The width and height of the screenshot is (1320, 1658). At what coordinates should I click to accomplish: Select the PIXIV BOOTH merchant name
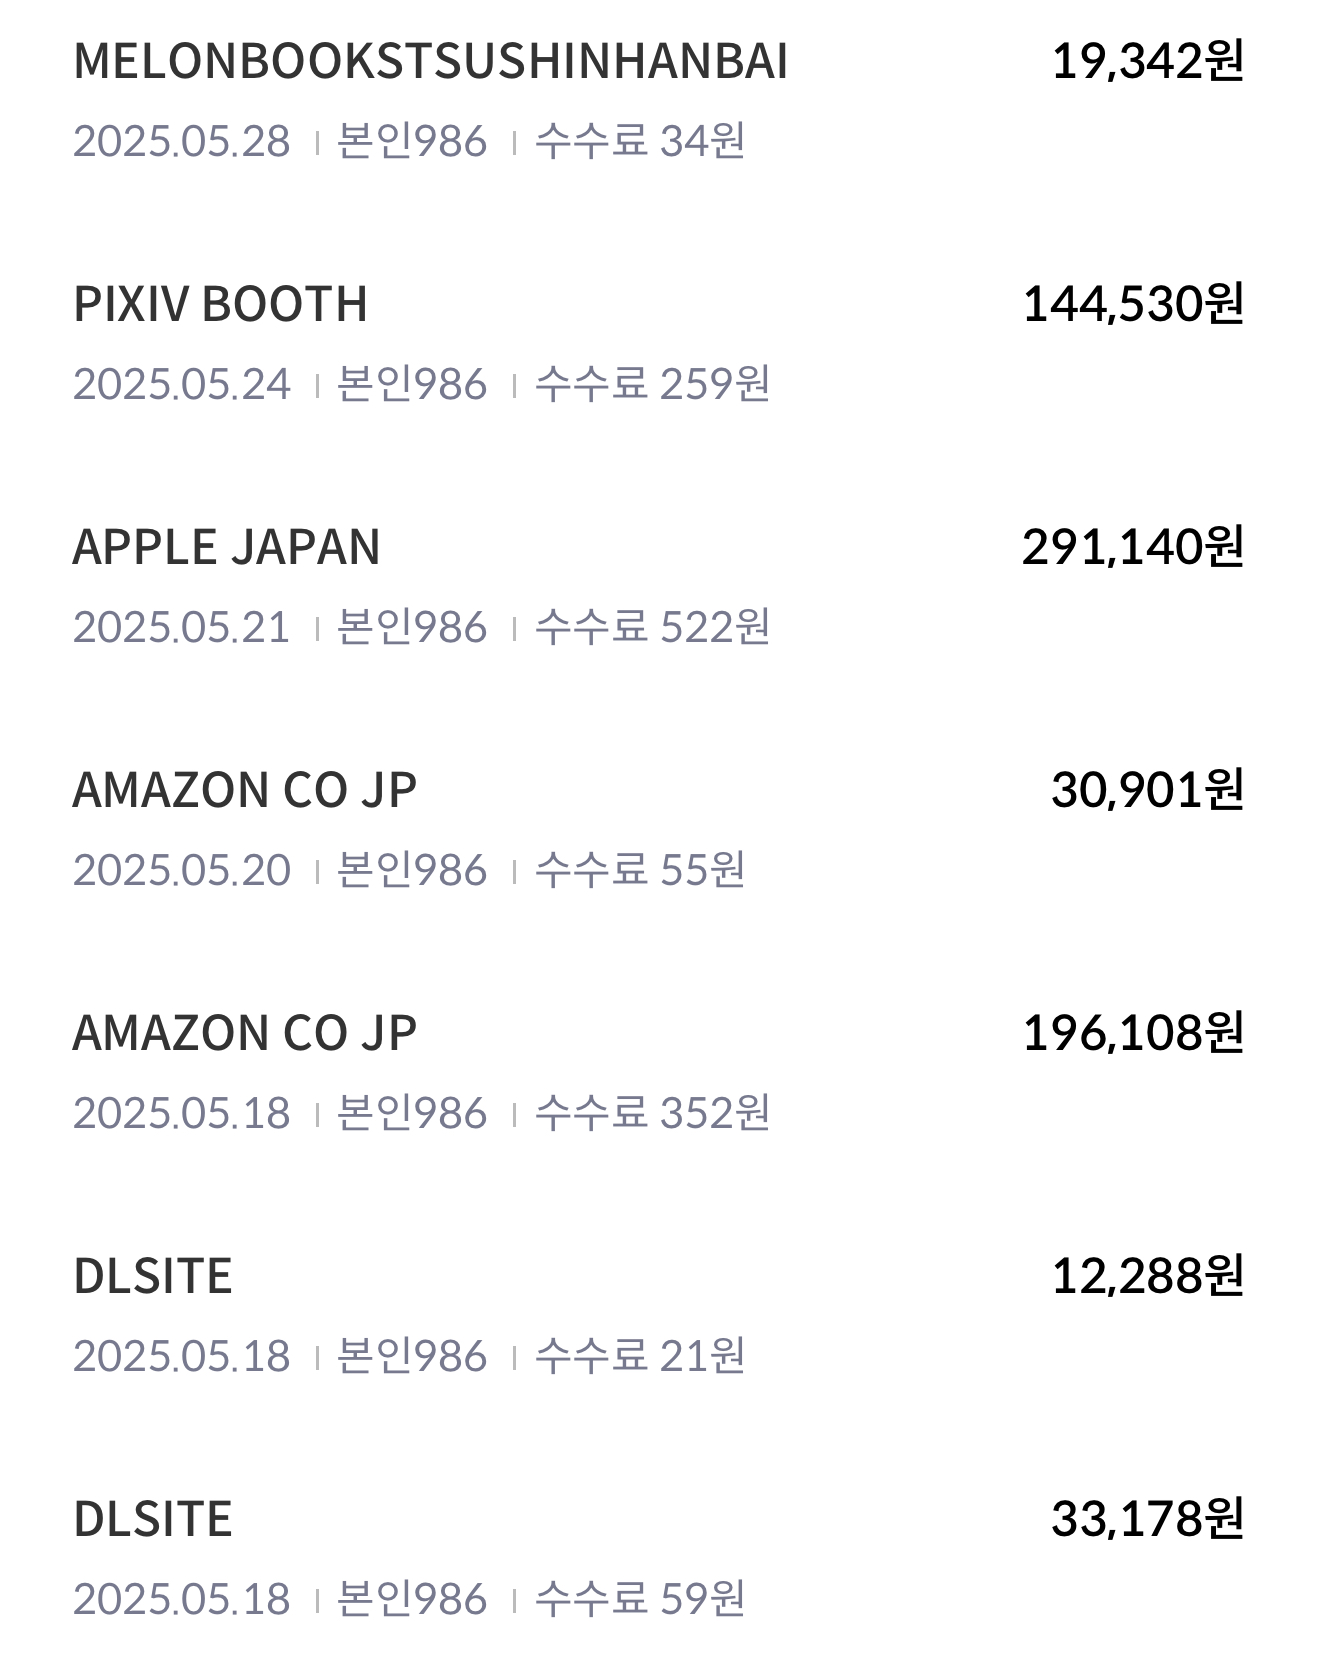(221, 304)
